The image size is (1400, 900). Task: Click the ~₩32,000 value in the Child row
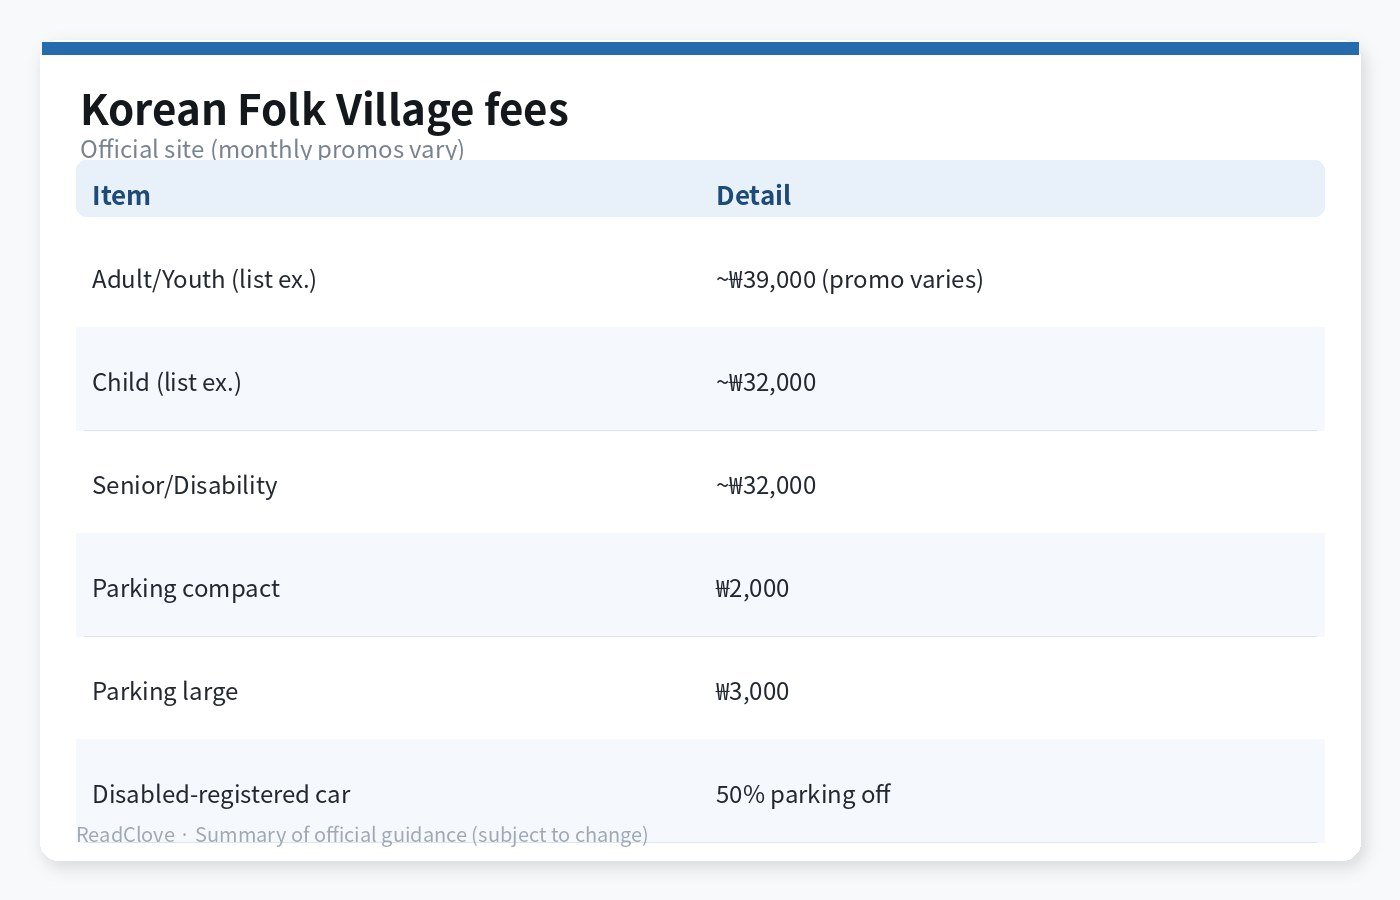coord(766,382)
